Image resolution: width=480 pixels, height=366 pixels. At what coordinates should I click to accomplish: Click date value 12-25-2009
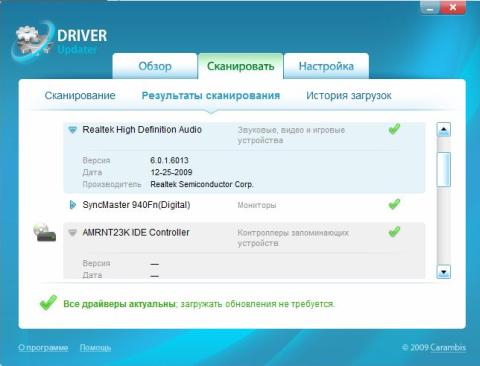(x=171, y=172)
